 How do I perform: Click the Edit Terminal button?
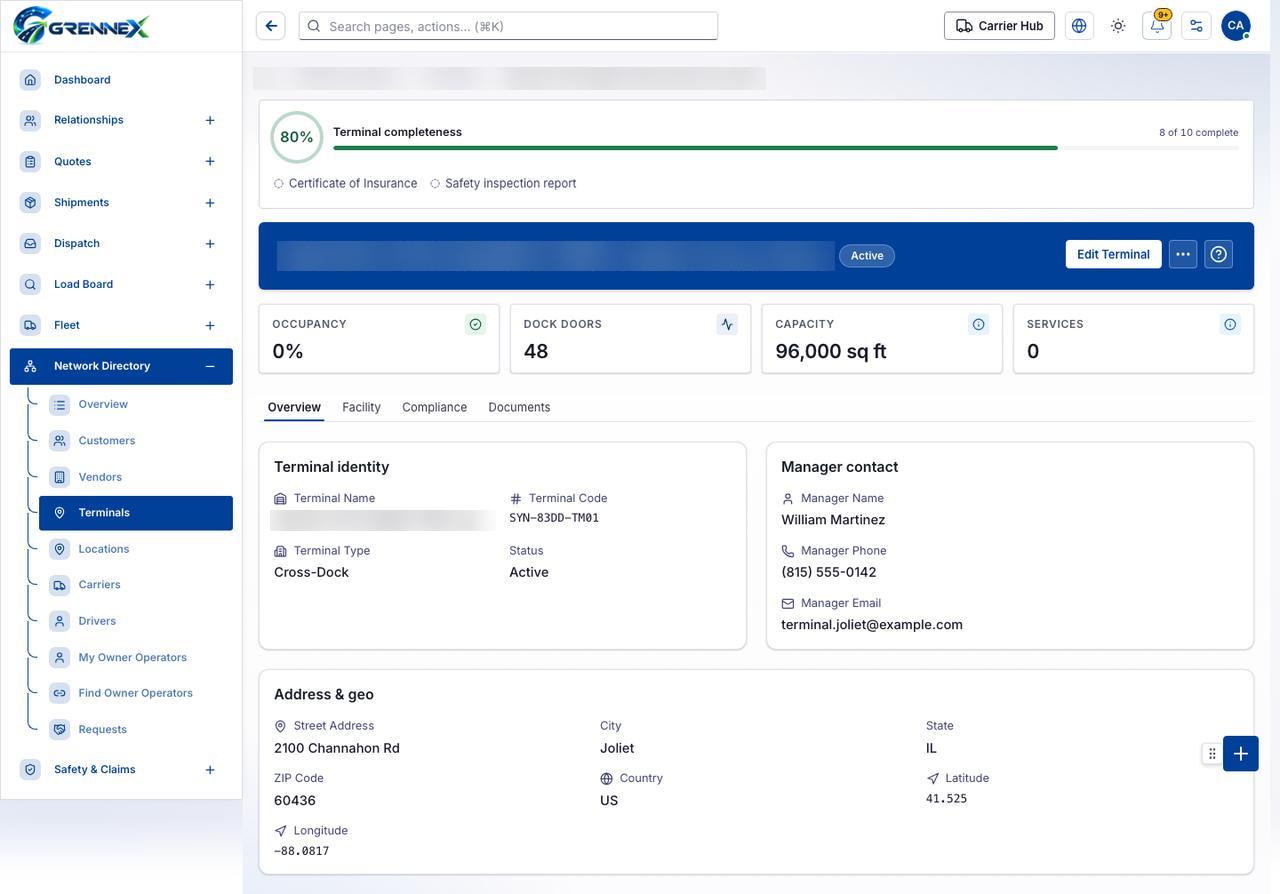click(1113, 254)
